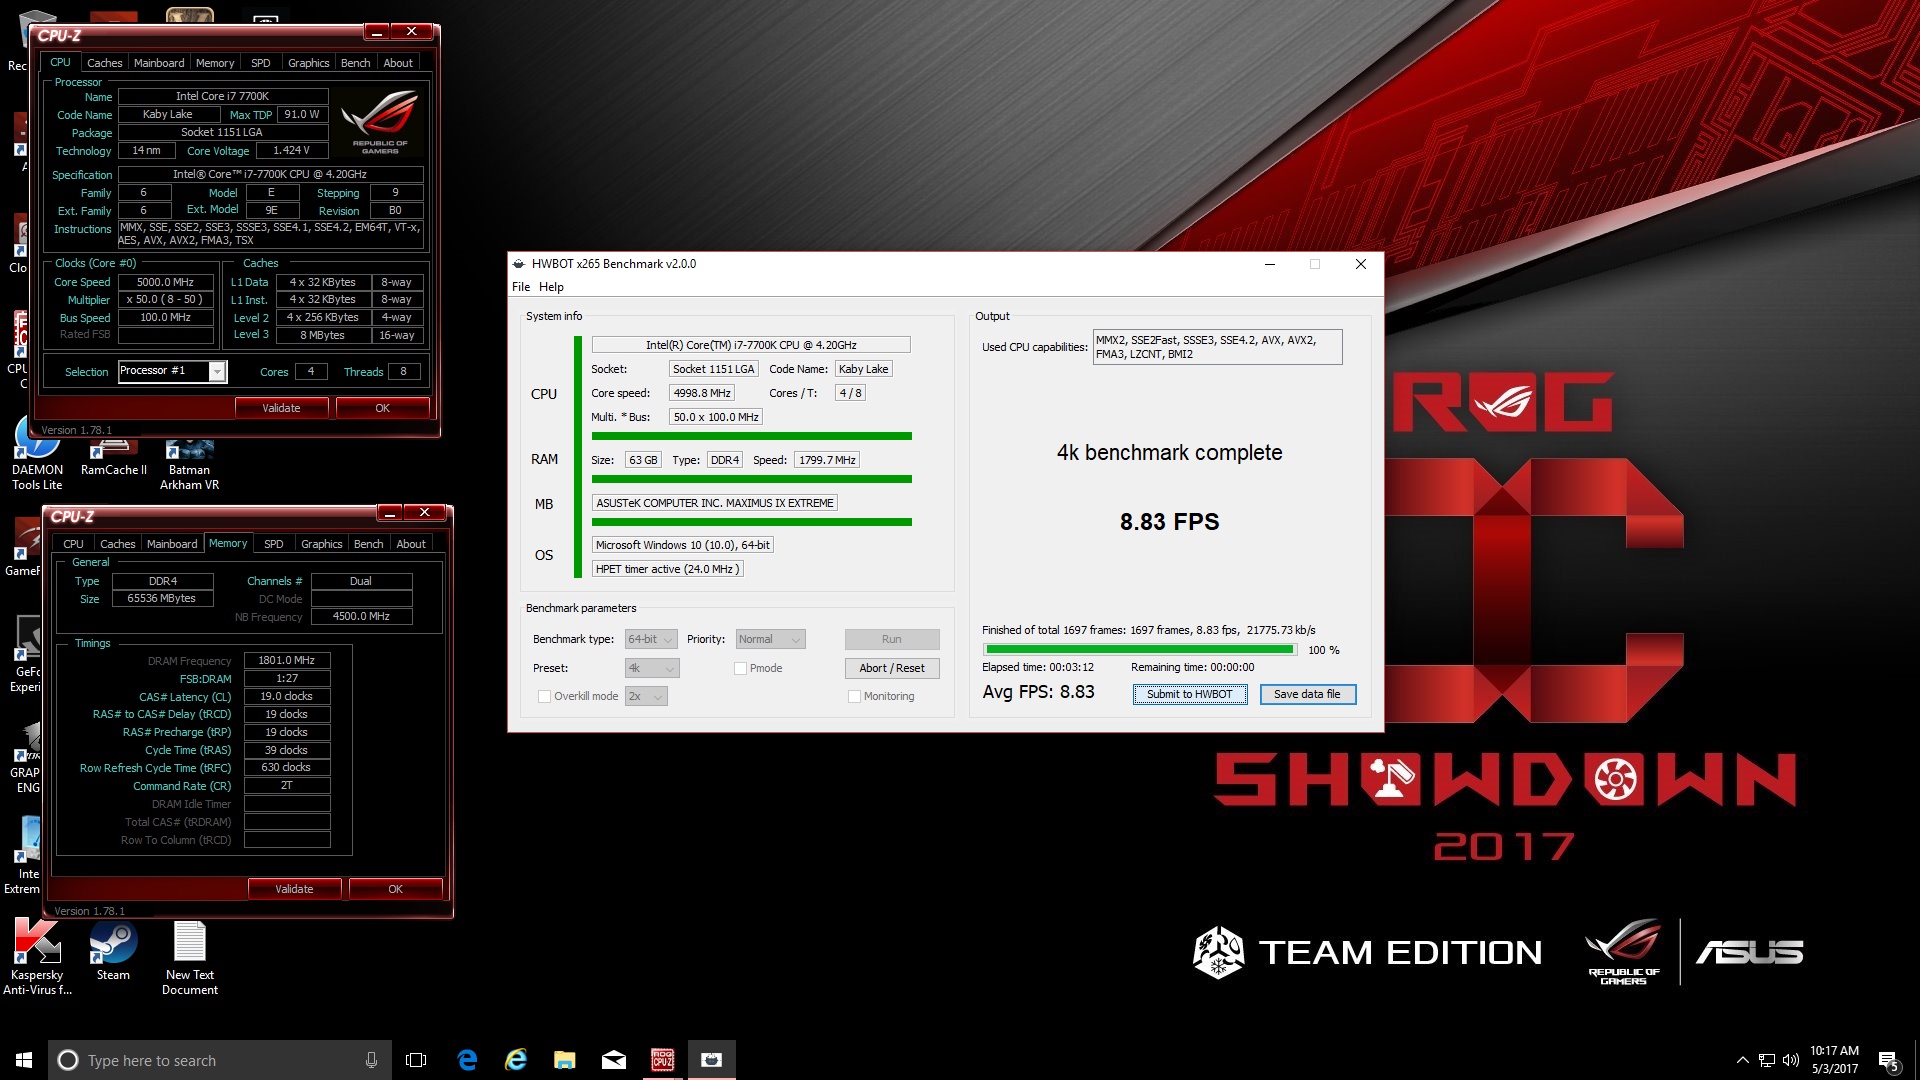1920x1080 pixels.
Task: Switch to Mainboard tab in top CPU-Z
Action: point(159,63)
